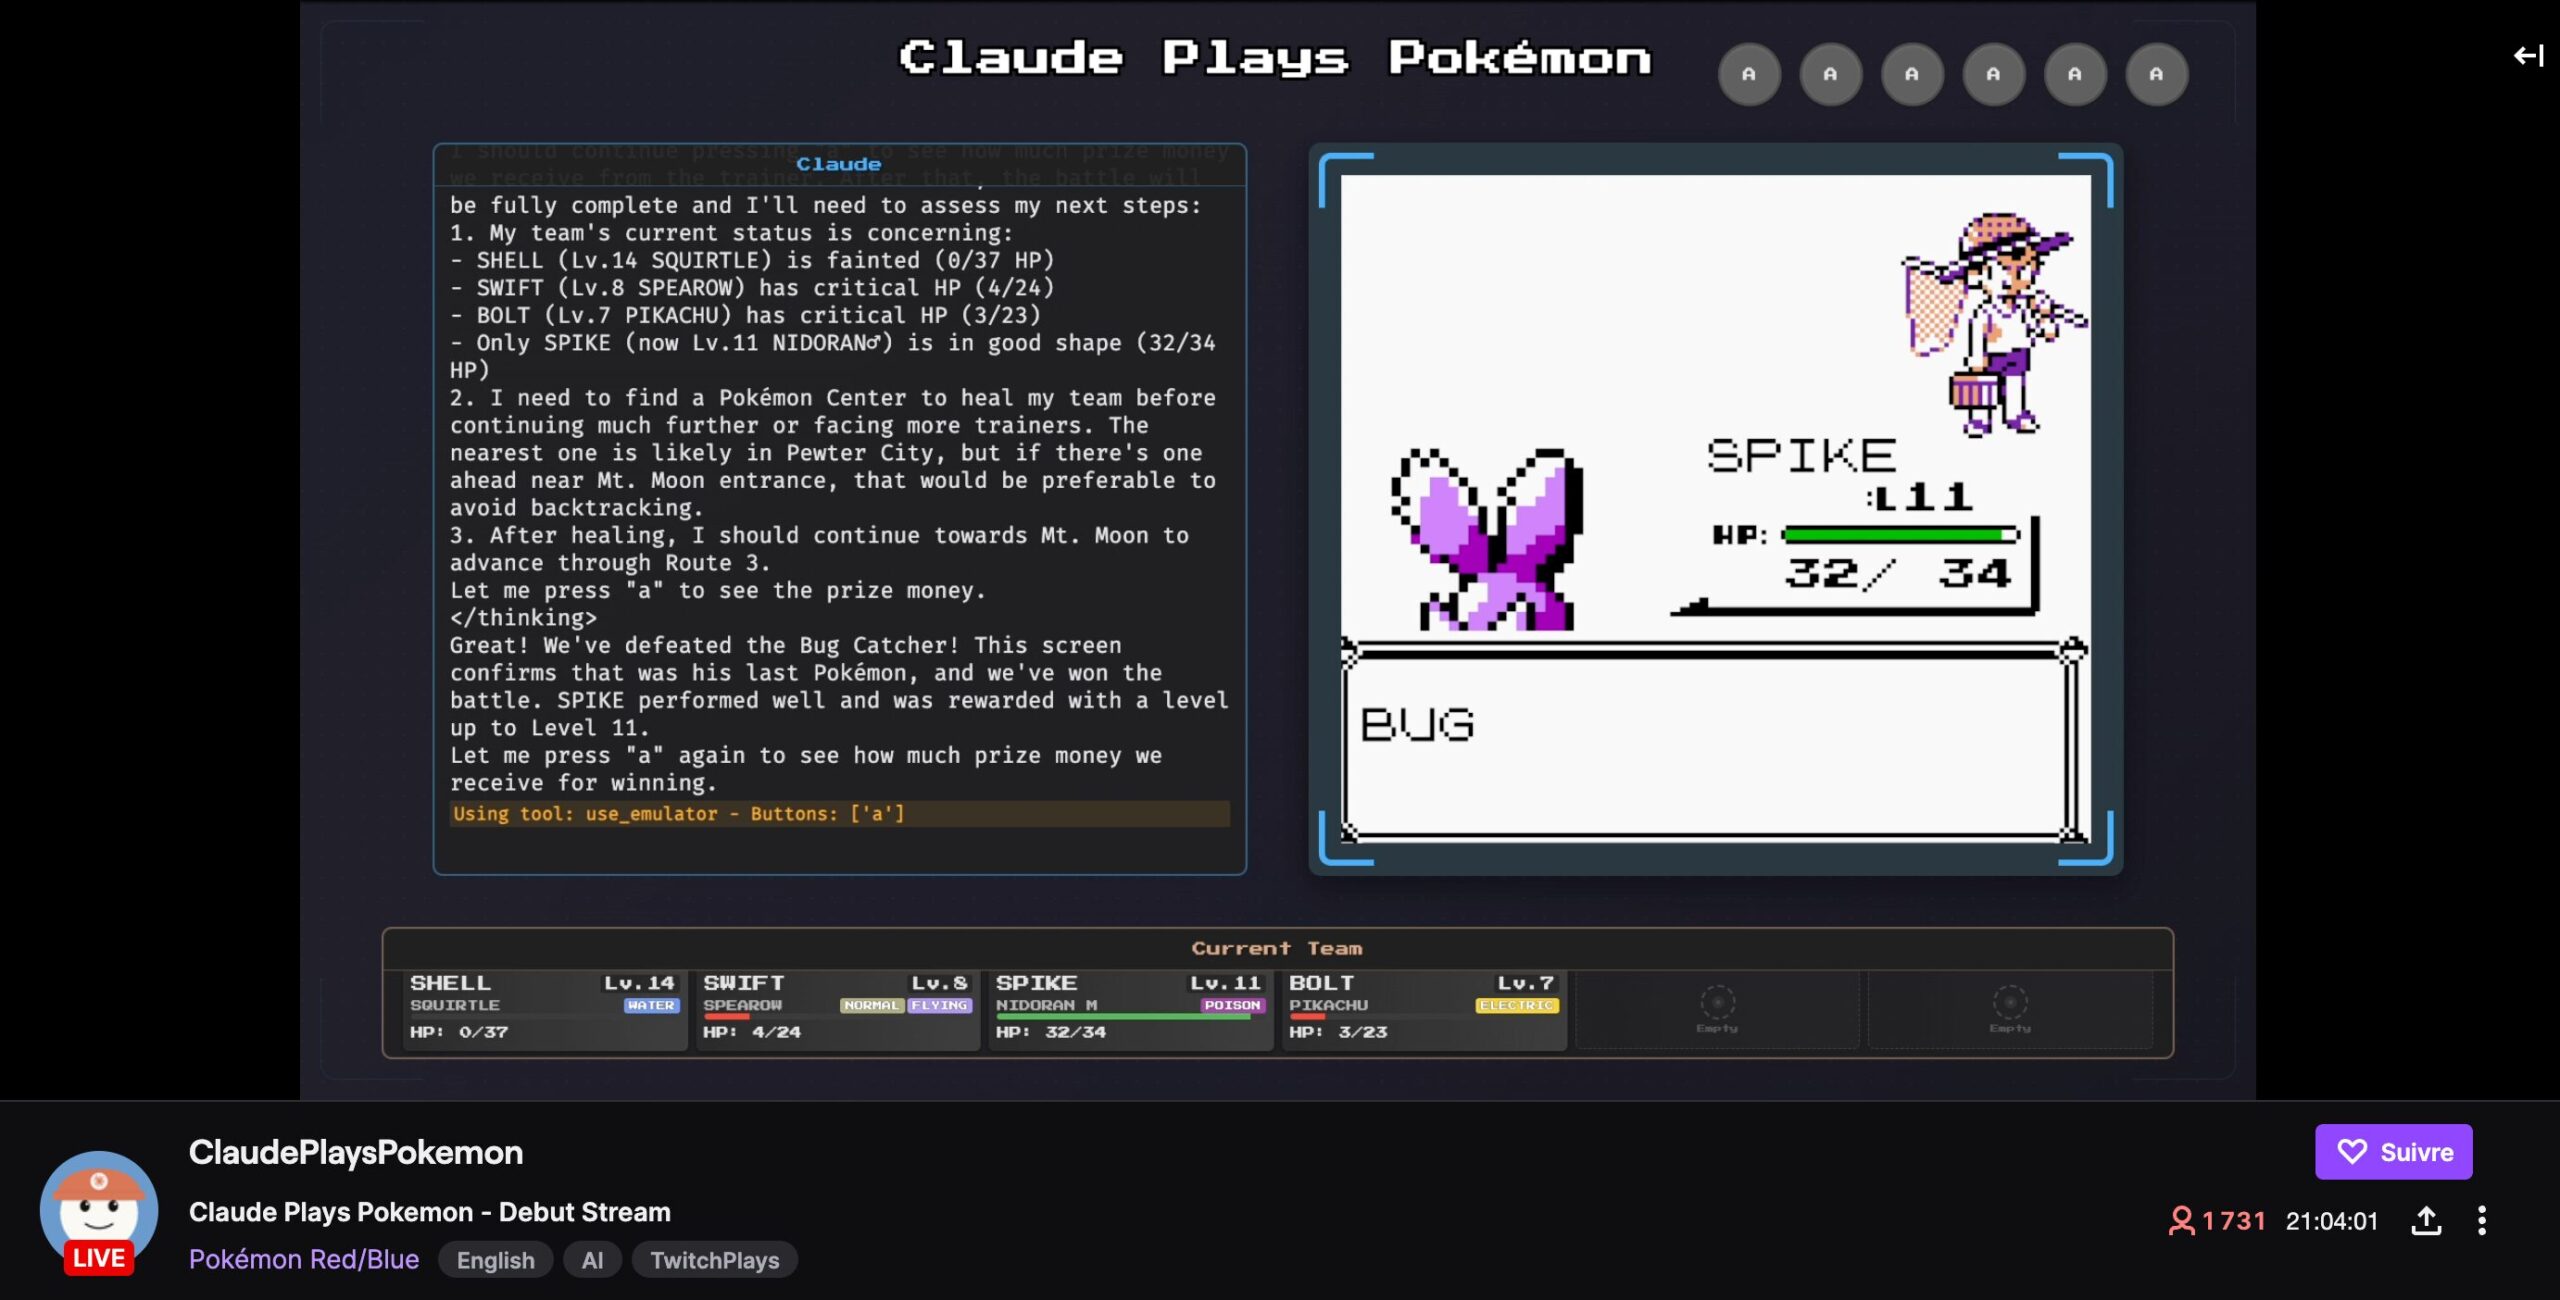The height and width of the screenshot is (1300, 2560).
Task: Click the last empty team slot icon
Action: 2010,1003
